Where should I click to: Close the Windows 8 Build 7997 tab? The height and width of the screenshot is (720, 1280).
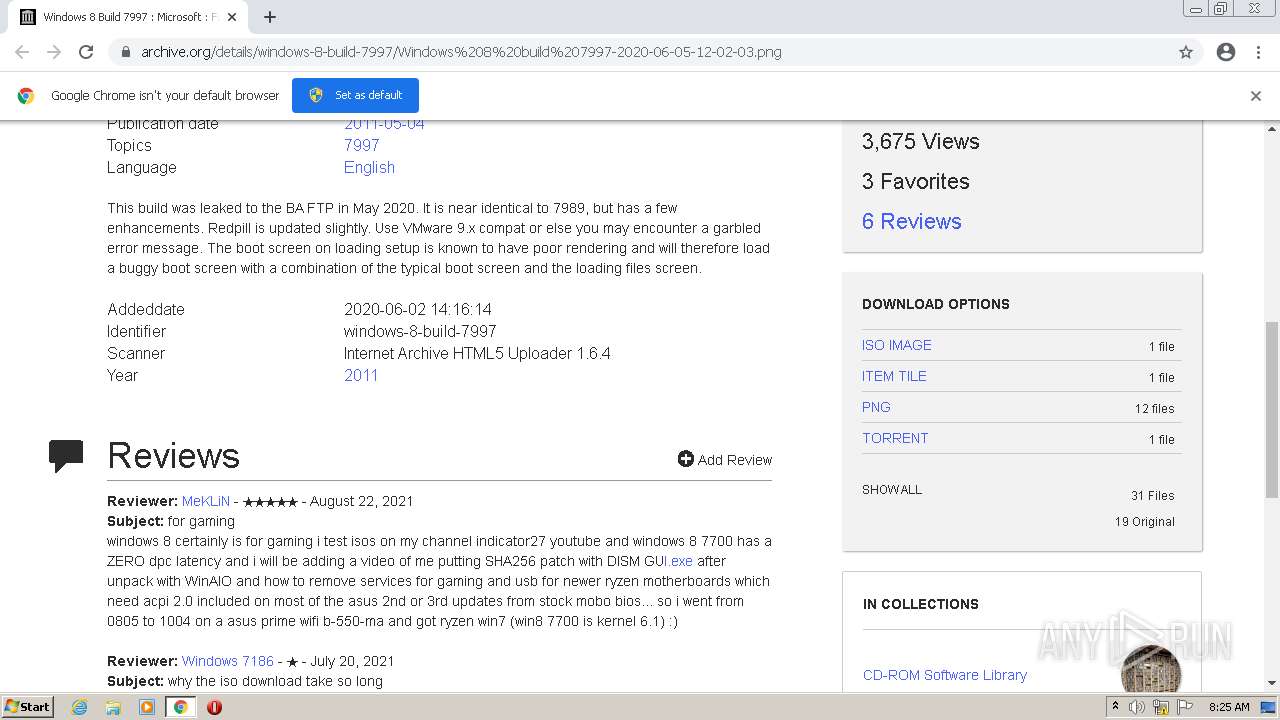[232, 17]
